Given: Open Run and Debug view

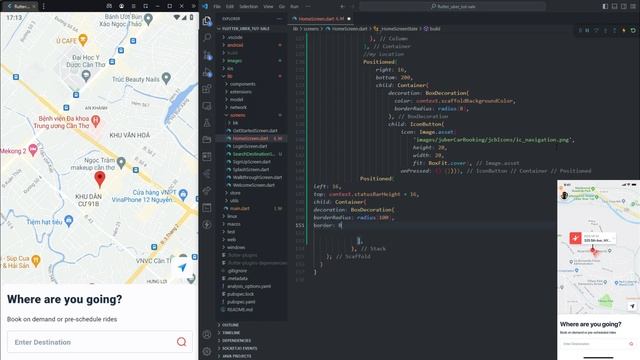Looking at the screenshot, I should click(207, 72).
